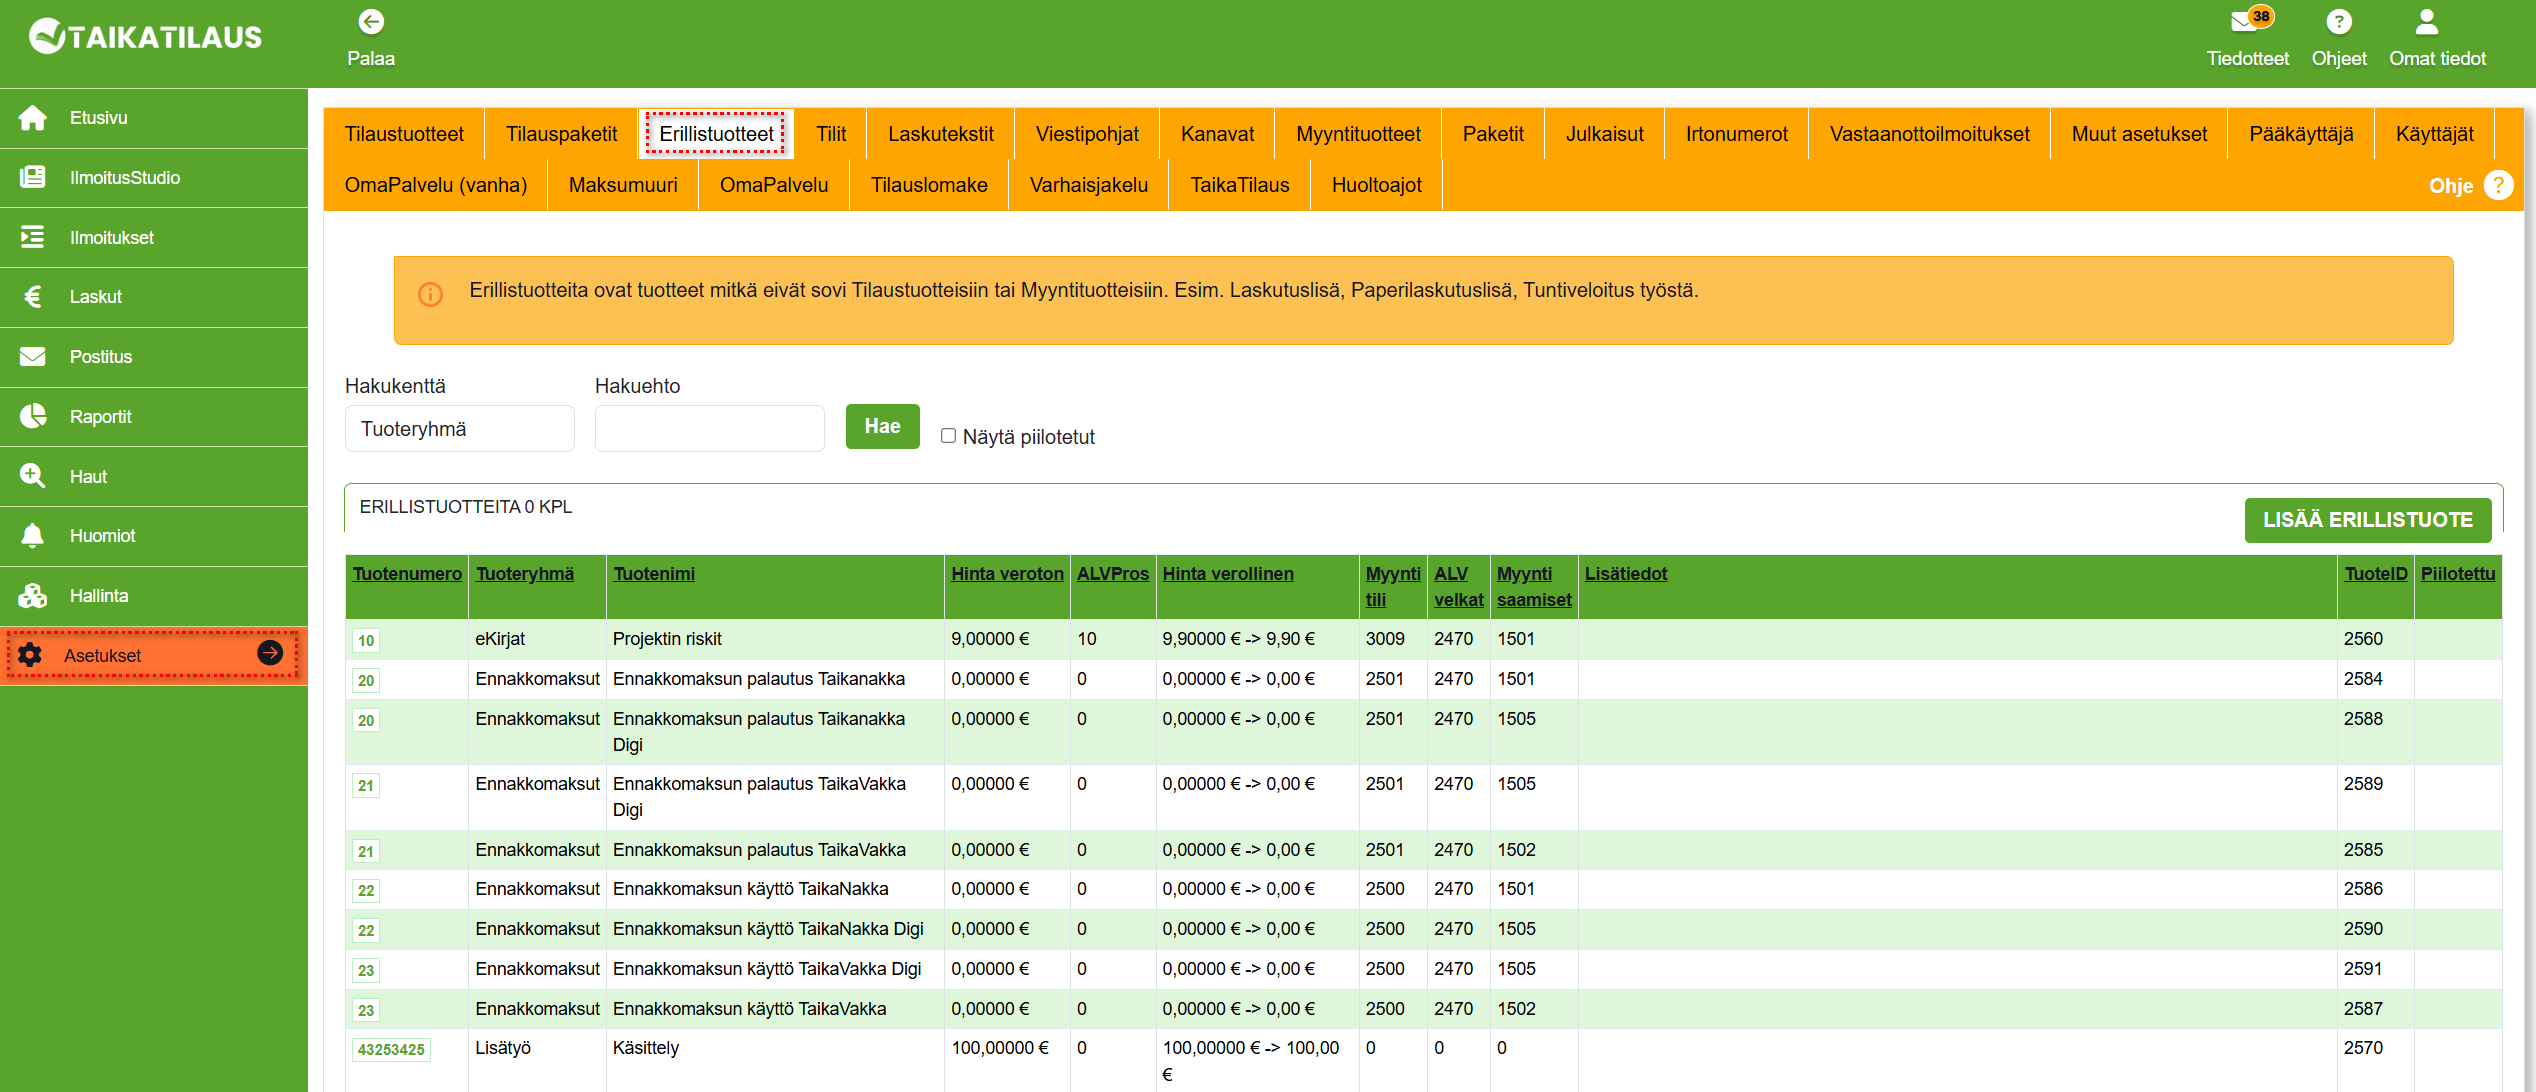Open product 23 in row with TuoteID 2587
The width and height of the screenshot is (2536, 1092).
click(366, 1011)
